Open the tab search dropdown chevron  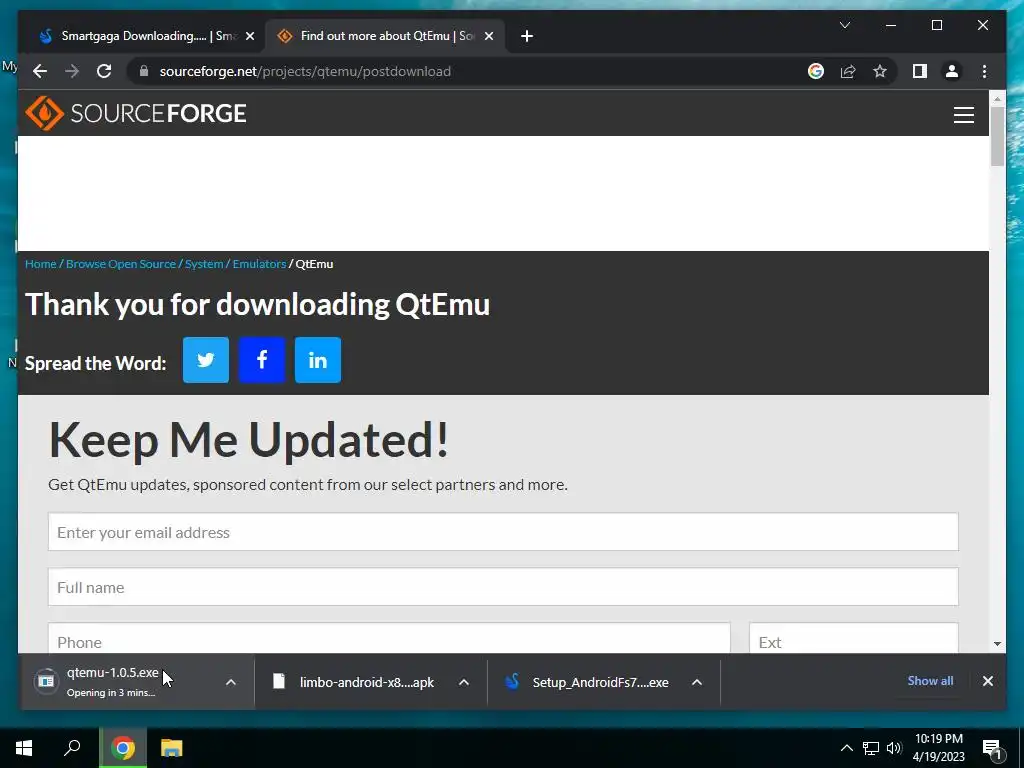point(844,25)
